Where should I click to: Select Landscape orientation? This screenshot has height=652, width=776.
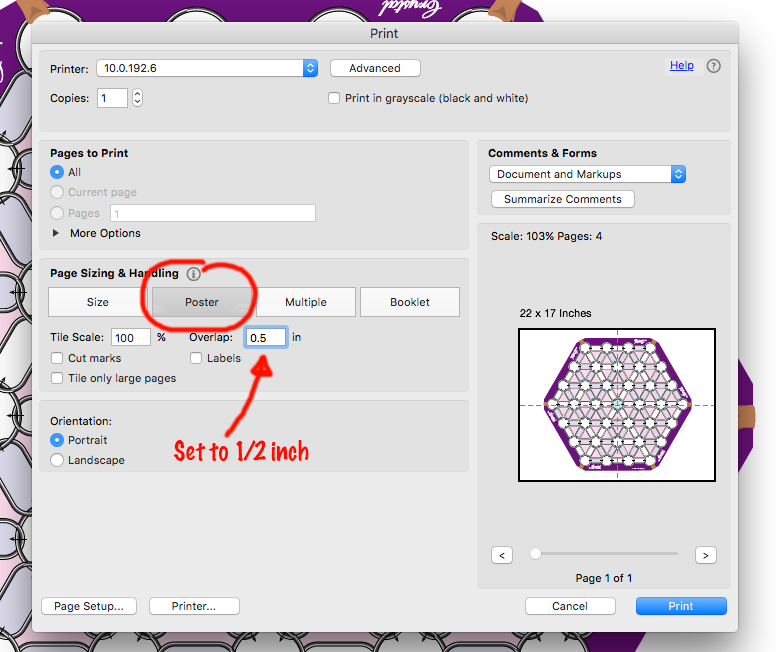tap(57, 460)
